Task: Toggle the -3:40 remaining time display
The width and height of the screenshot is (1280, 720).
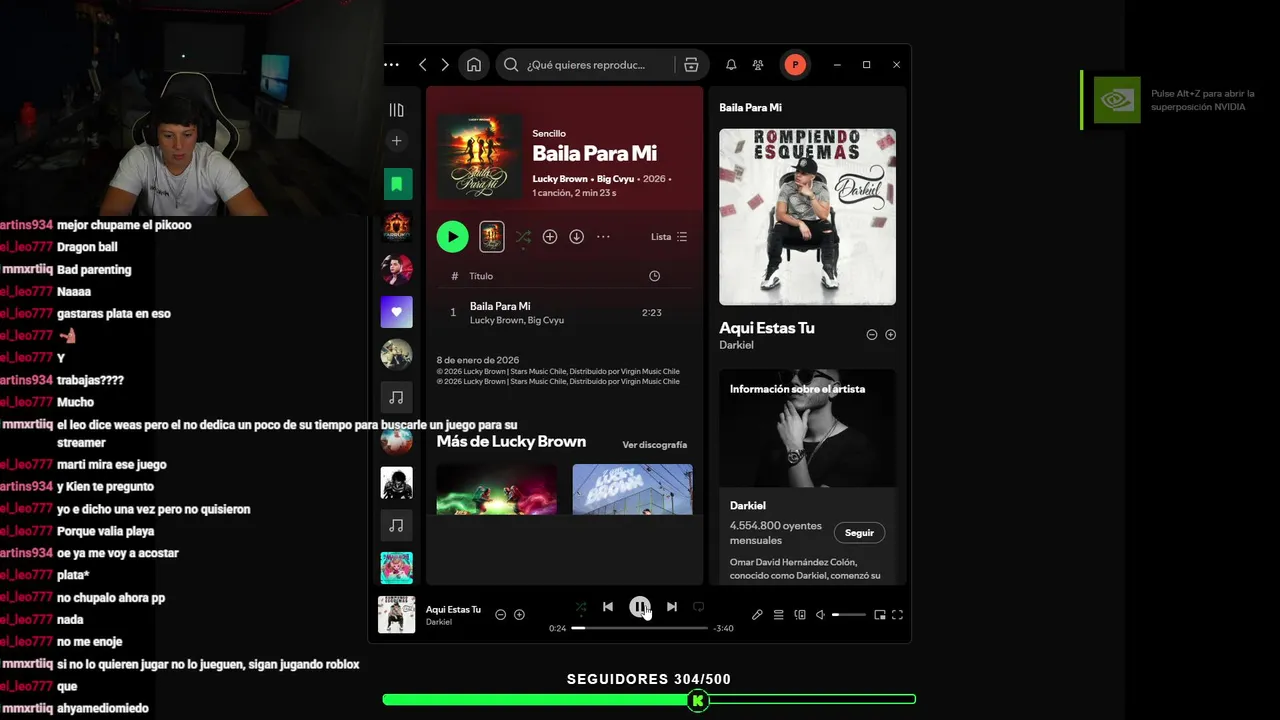Action: click(x=723, y=628)
